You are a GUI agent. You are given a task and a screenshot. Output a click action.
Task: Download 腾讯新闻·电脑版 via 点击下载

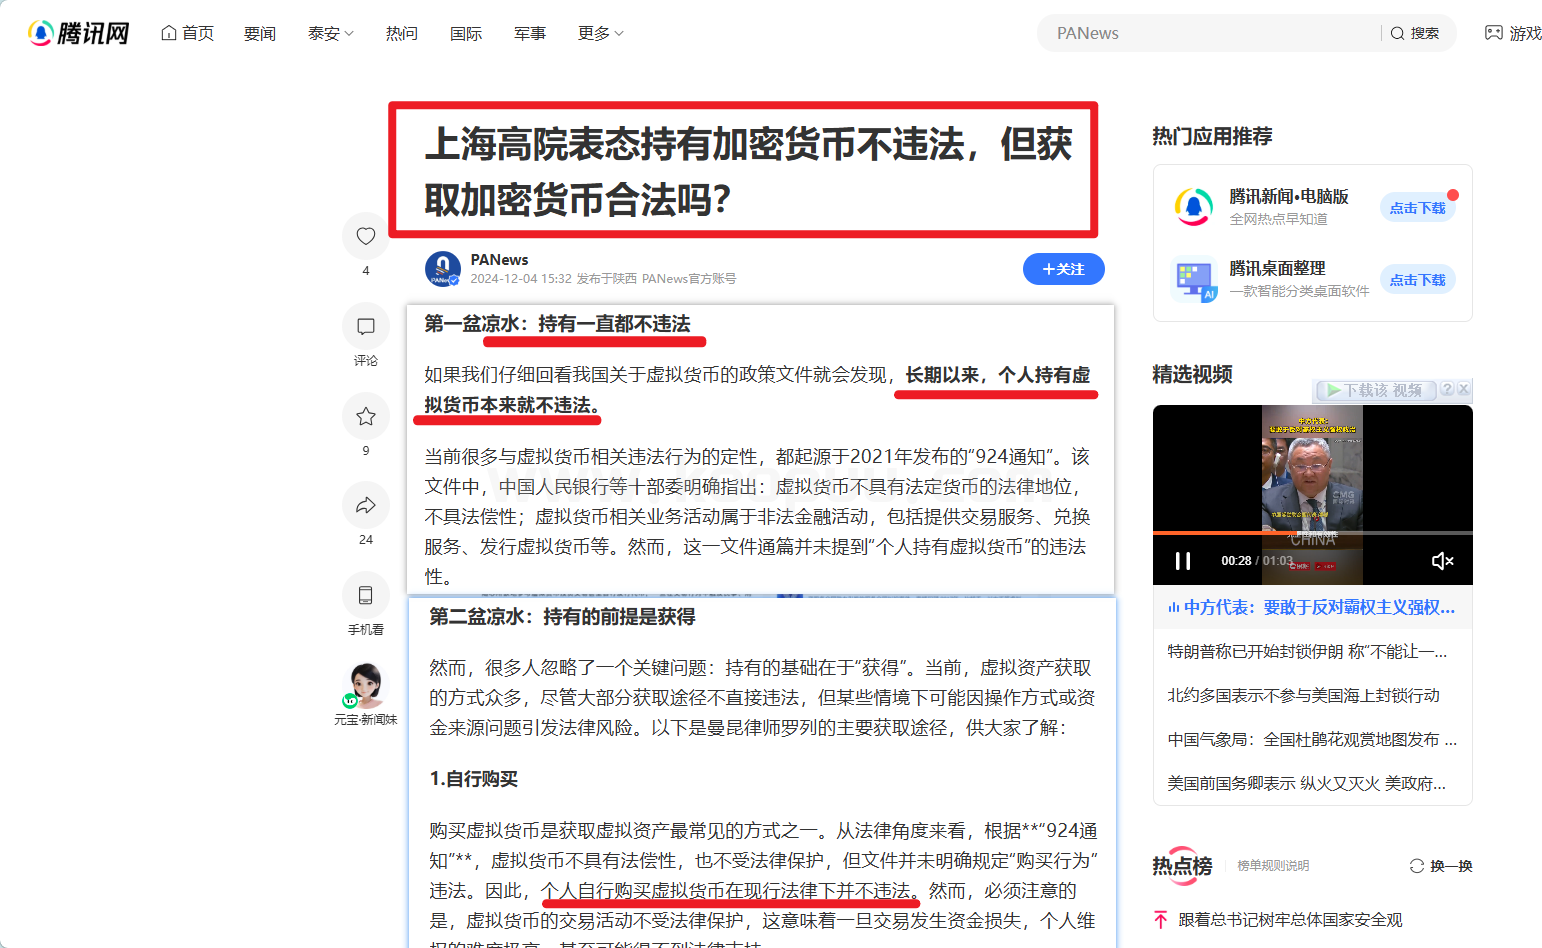tap(1417, 208)
